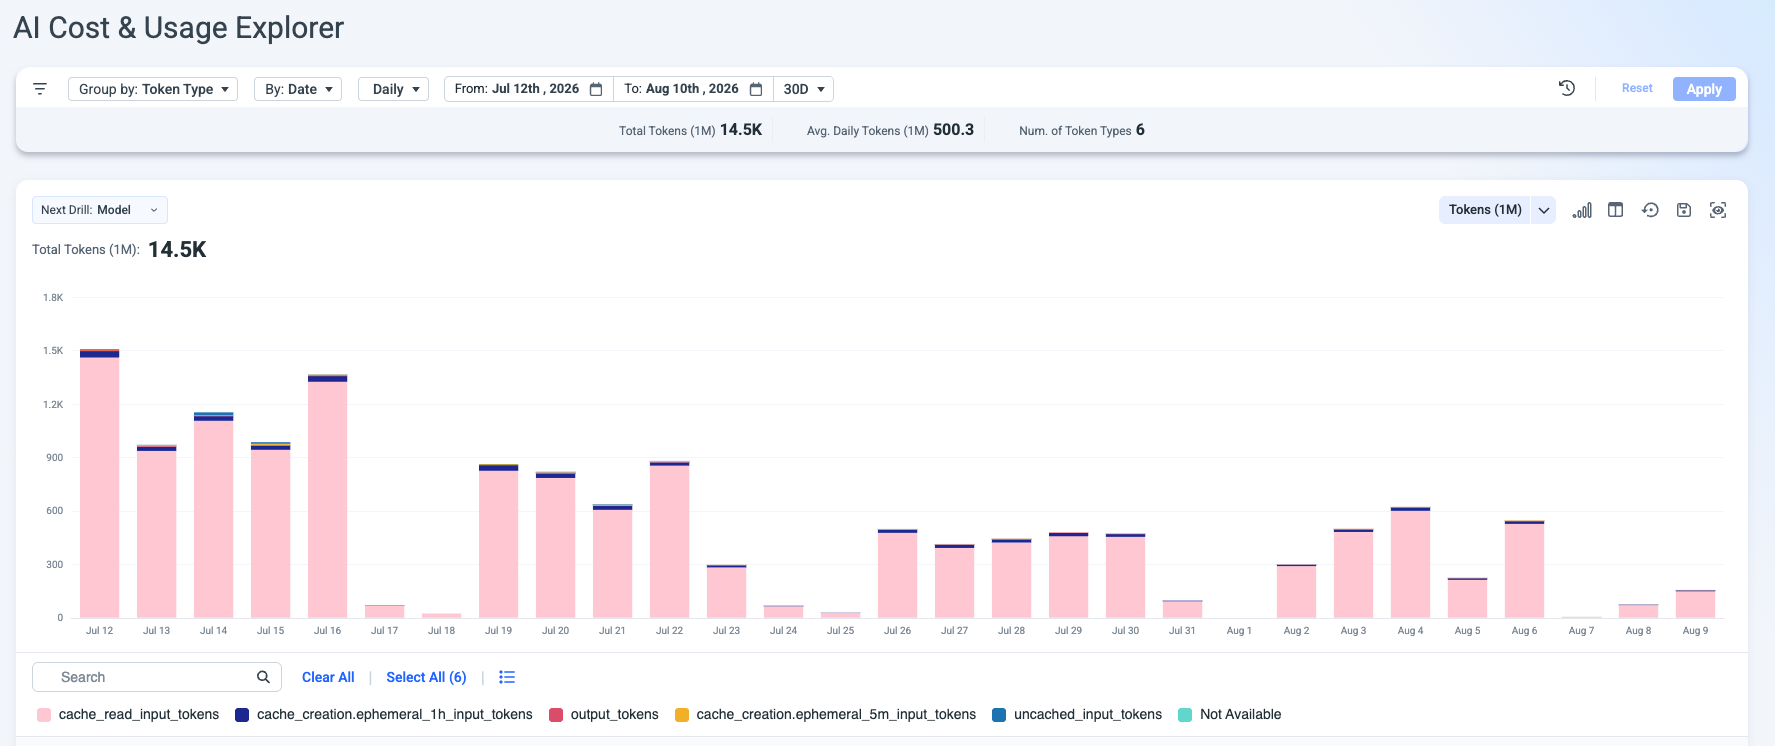Toggle the Not Available legend series

1230,714
